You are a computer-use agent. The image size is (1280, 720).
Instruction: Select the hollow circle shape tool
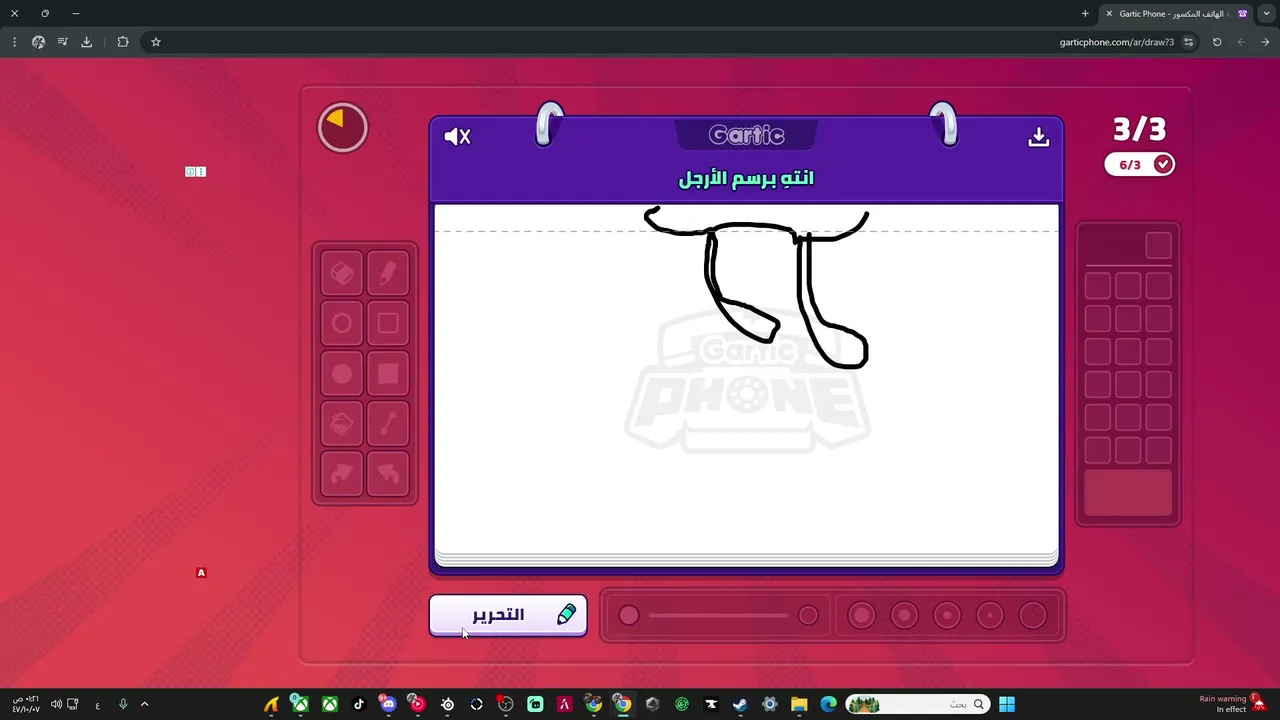[x=342, y=323]
